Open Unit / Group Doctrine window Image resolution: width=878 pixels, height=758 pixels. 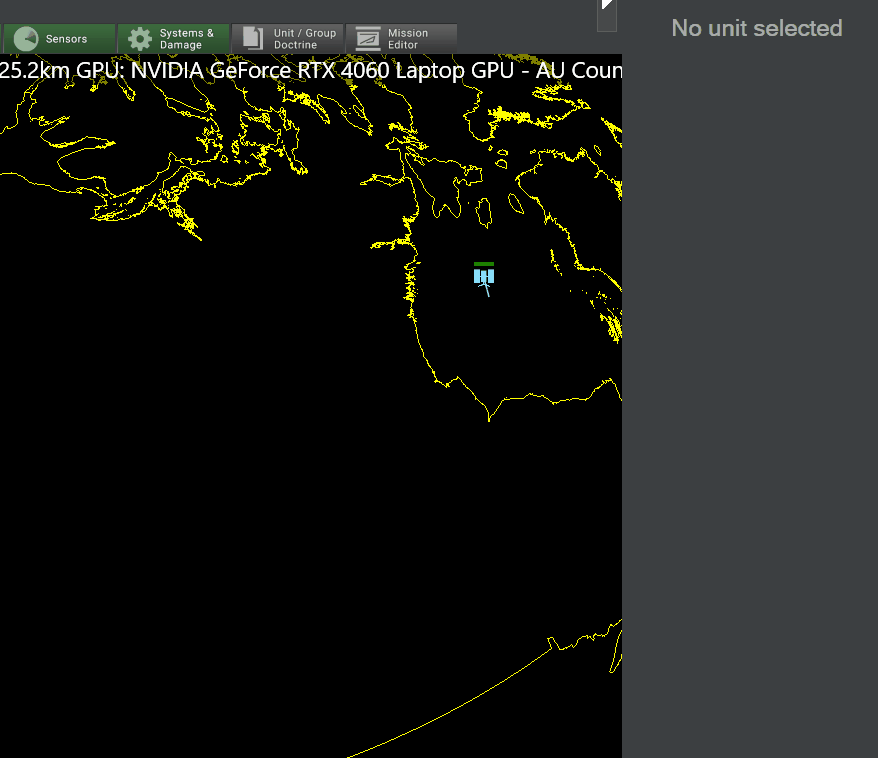[x=288, y=39]
